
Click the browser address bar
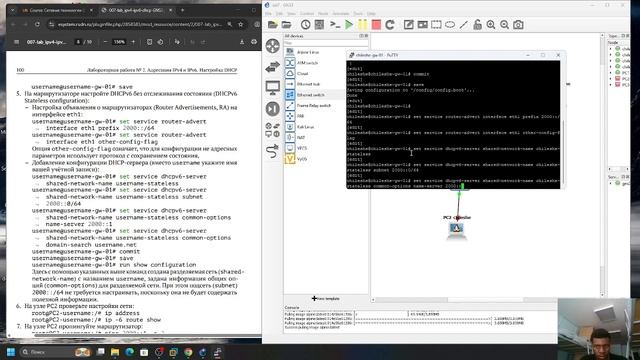pyautogui.click(x=139, y=24)
